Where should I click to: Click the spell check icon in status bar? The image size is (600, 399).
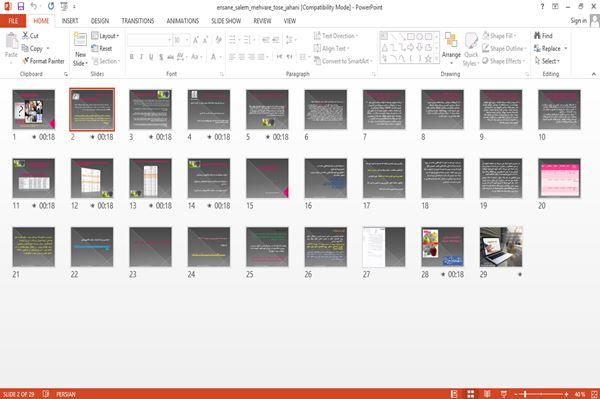(x=46, y=394)
